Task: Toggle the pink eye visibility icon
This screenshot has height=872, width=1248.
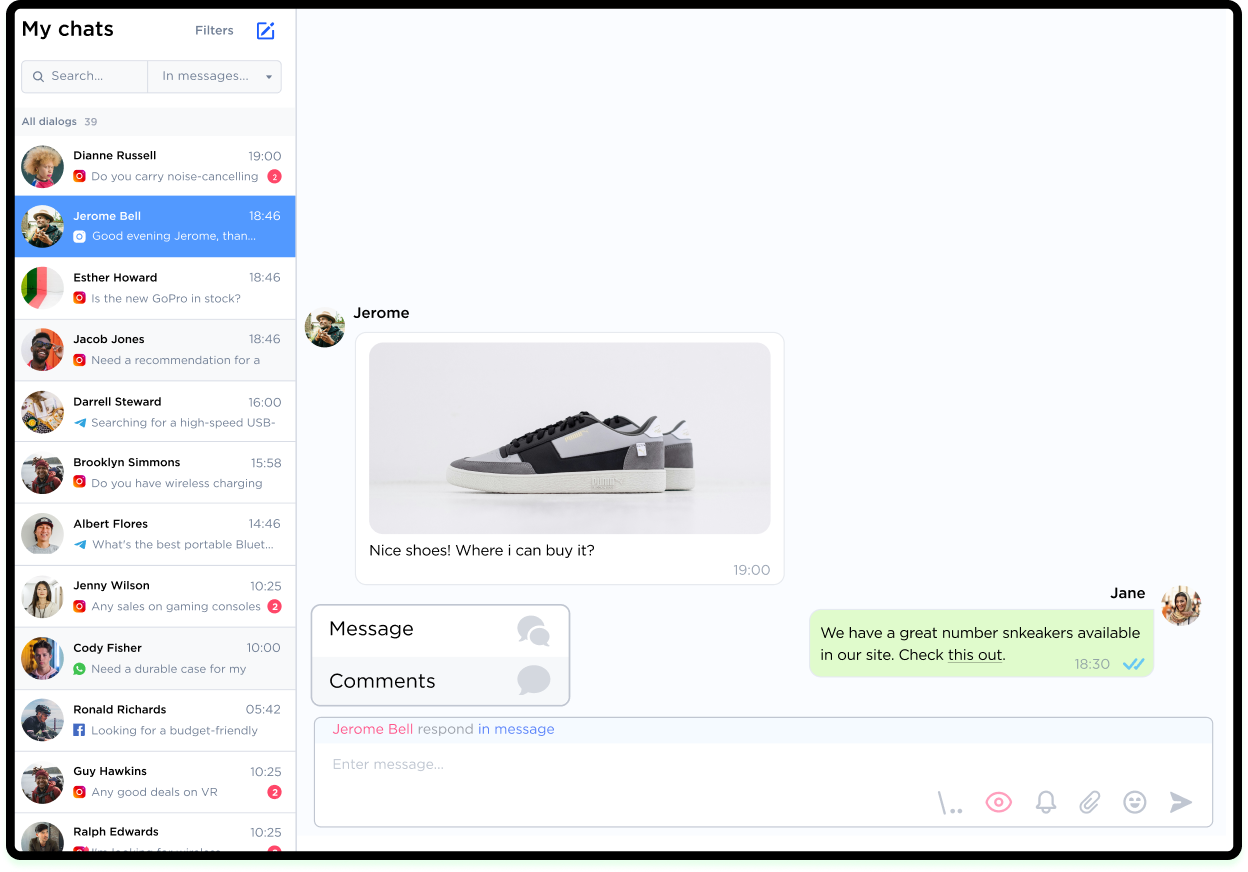Action: tap(998, 802)
